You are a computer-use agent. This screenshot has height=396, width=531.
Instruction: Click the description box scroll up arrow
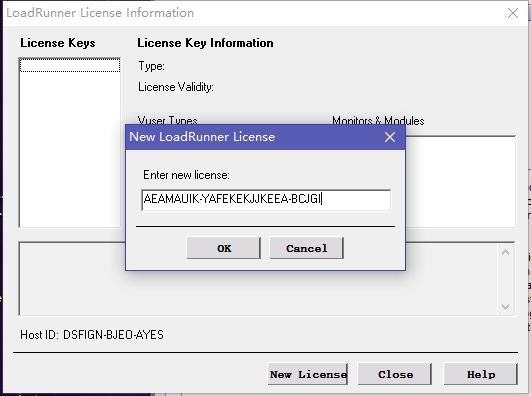[x=505, y=252]
